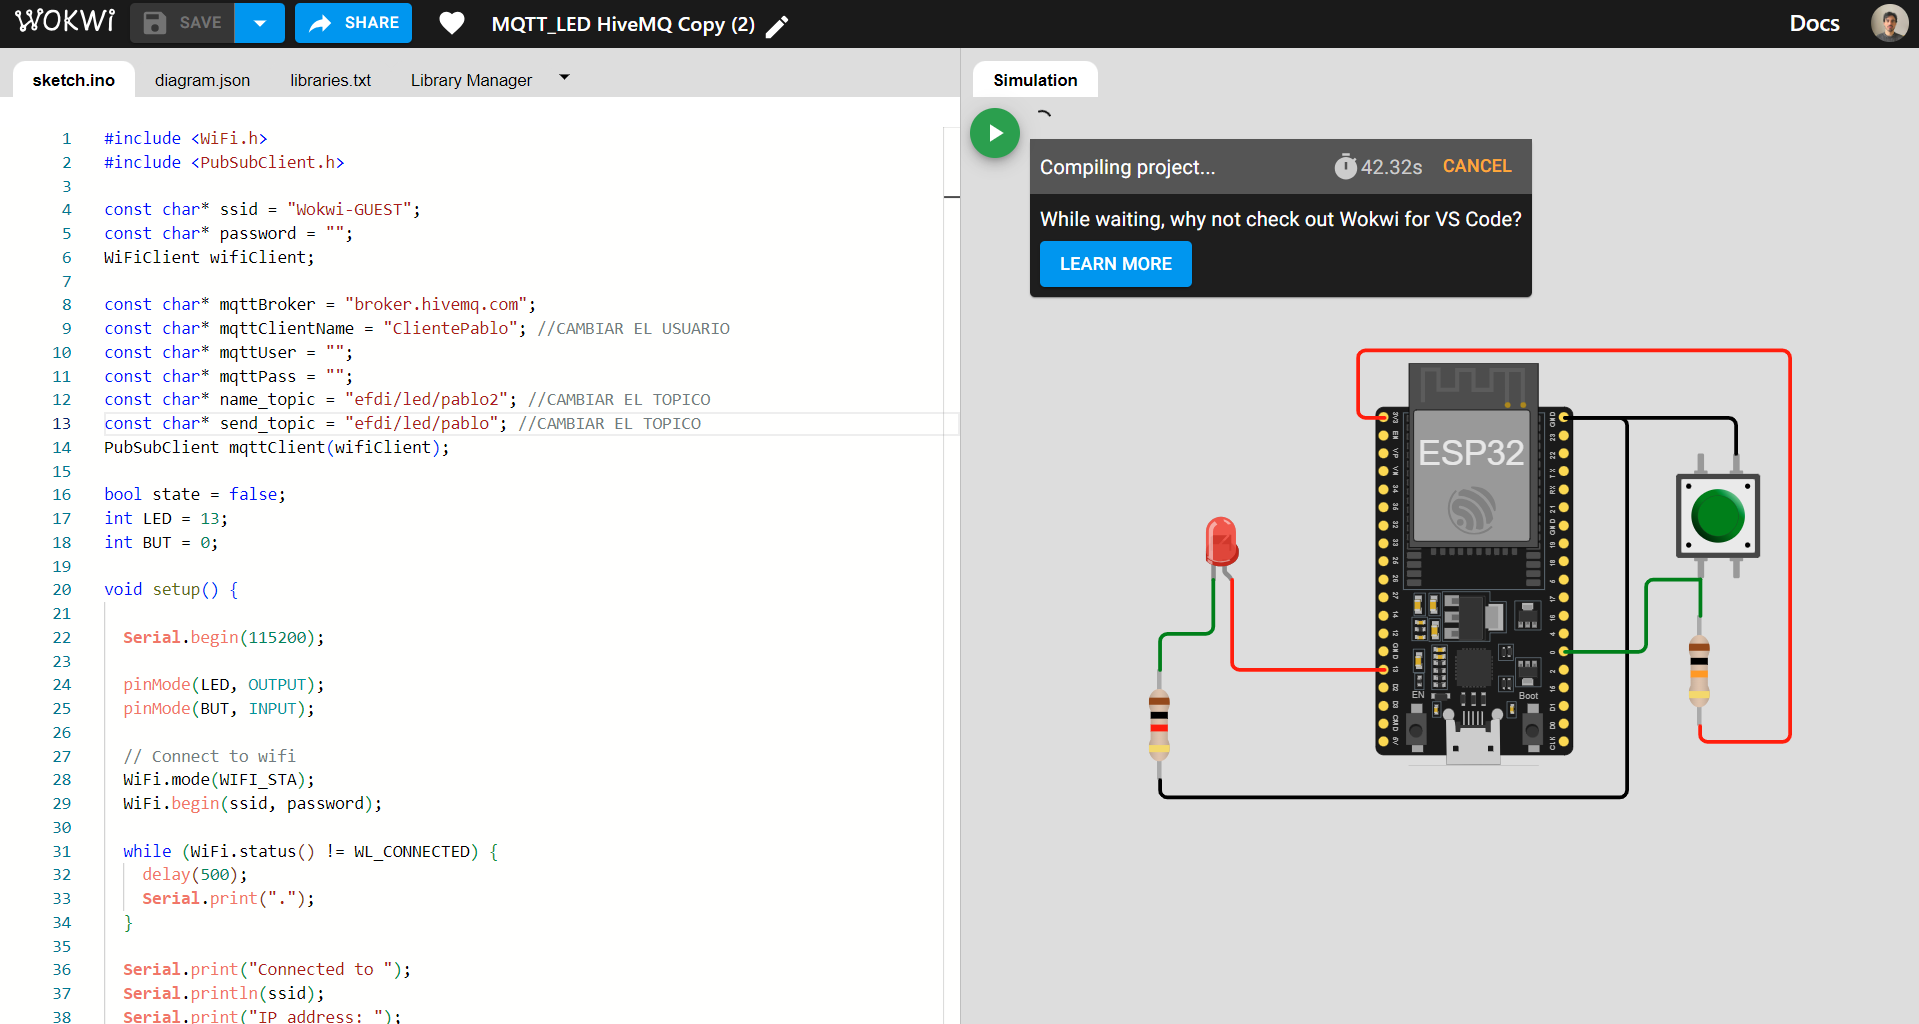Open the Library Manager tab

471,80
